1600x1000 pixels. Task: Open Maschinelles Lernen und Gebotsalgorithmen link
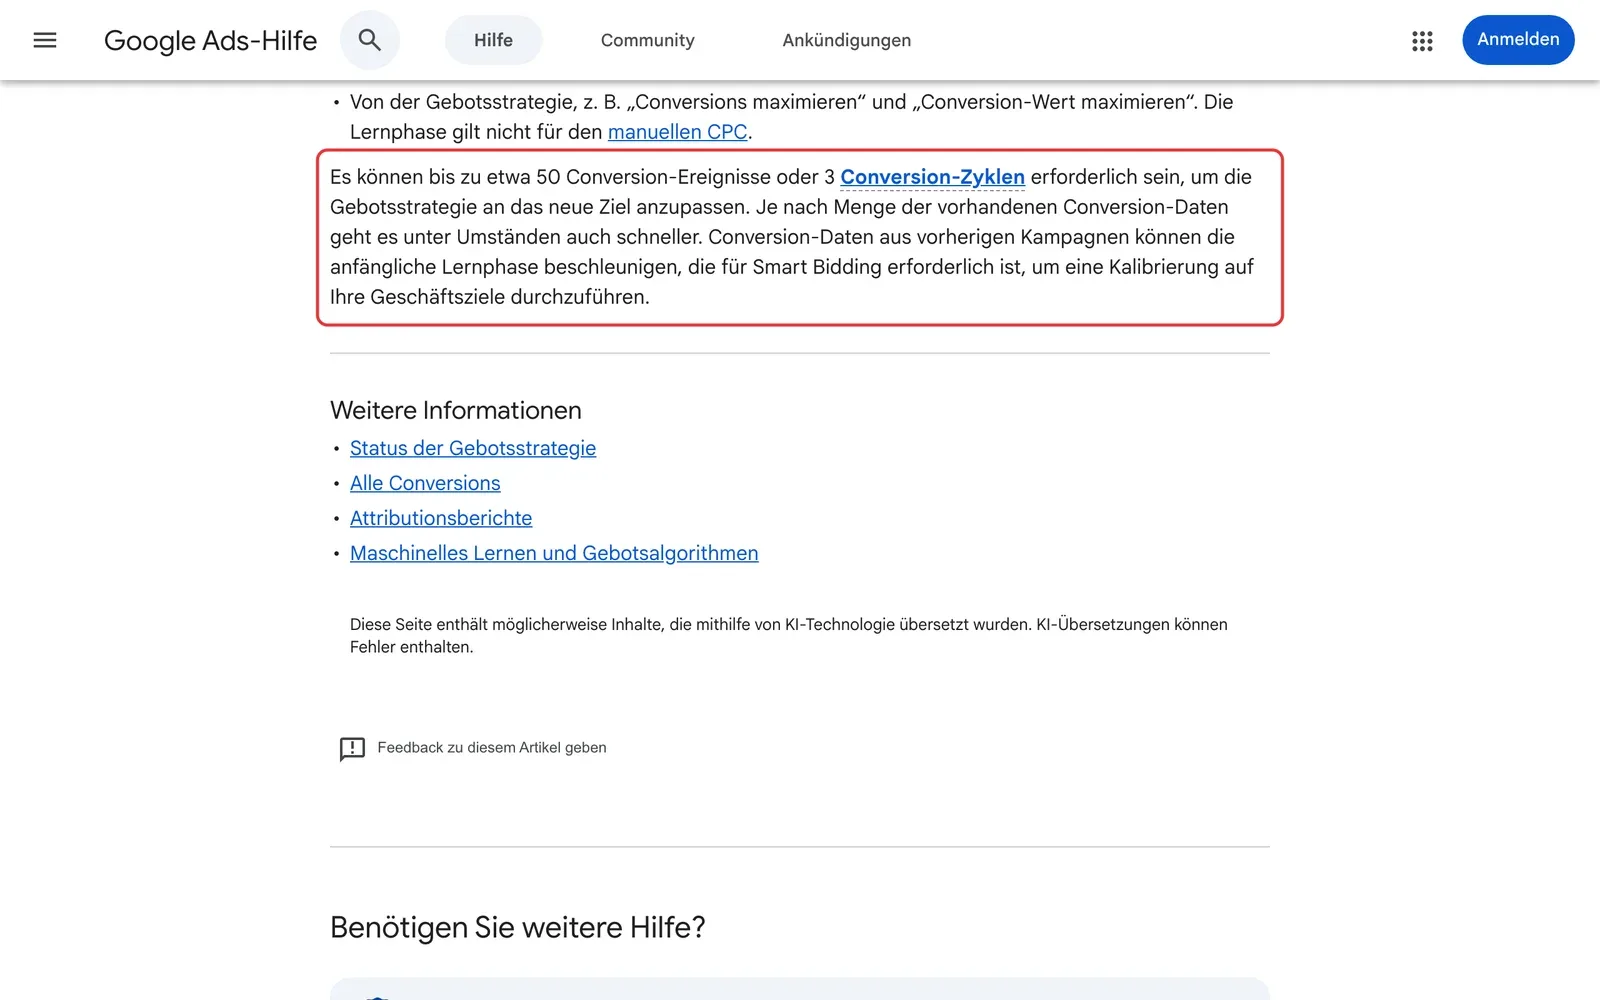(554, 553)
